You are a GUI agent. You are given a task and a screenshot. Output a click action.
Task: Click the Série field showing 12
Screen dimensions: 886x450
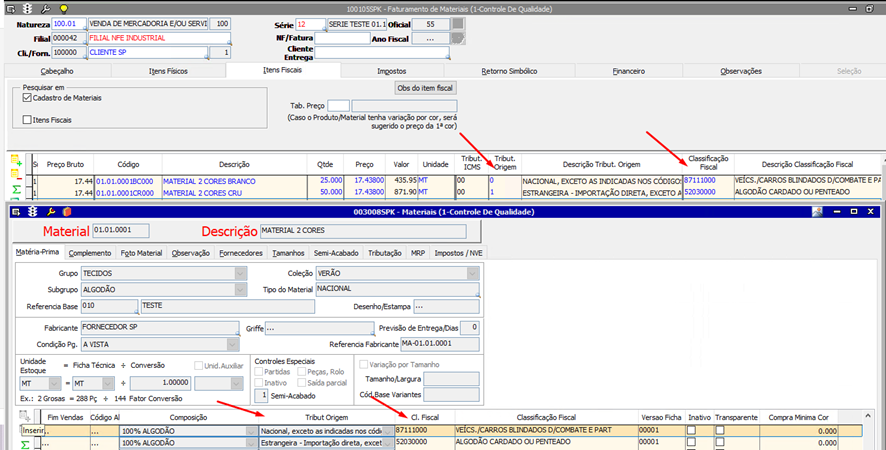coord(311,24)
